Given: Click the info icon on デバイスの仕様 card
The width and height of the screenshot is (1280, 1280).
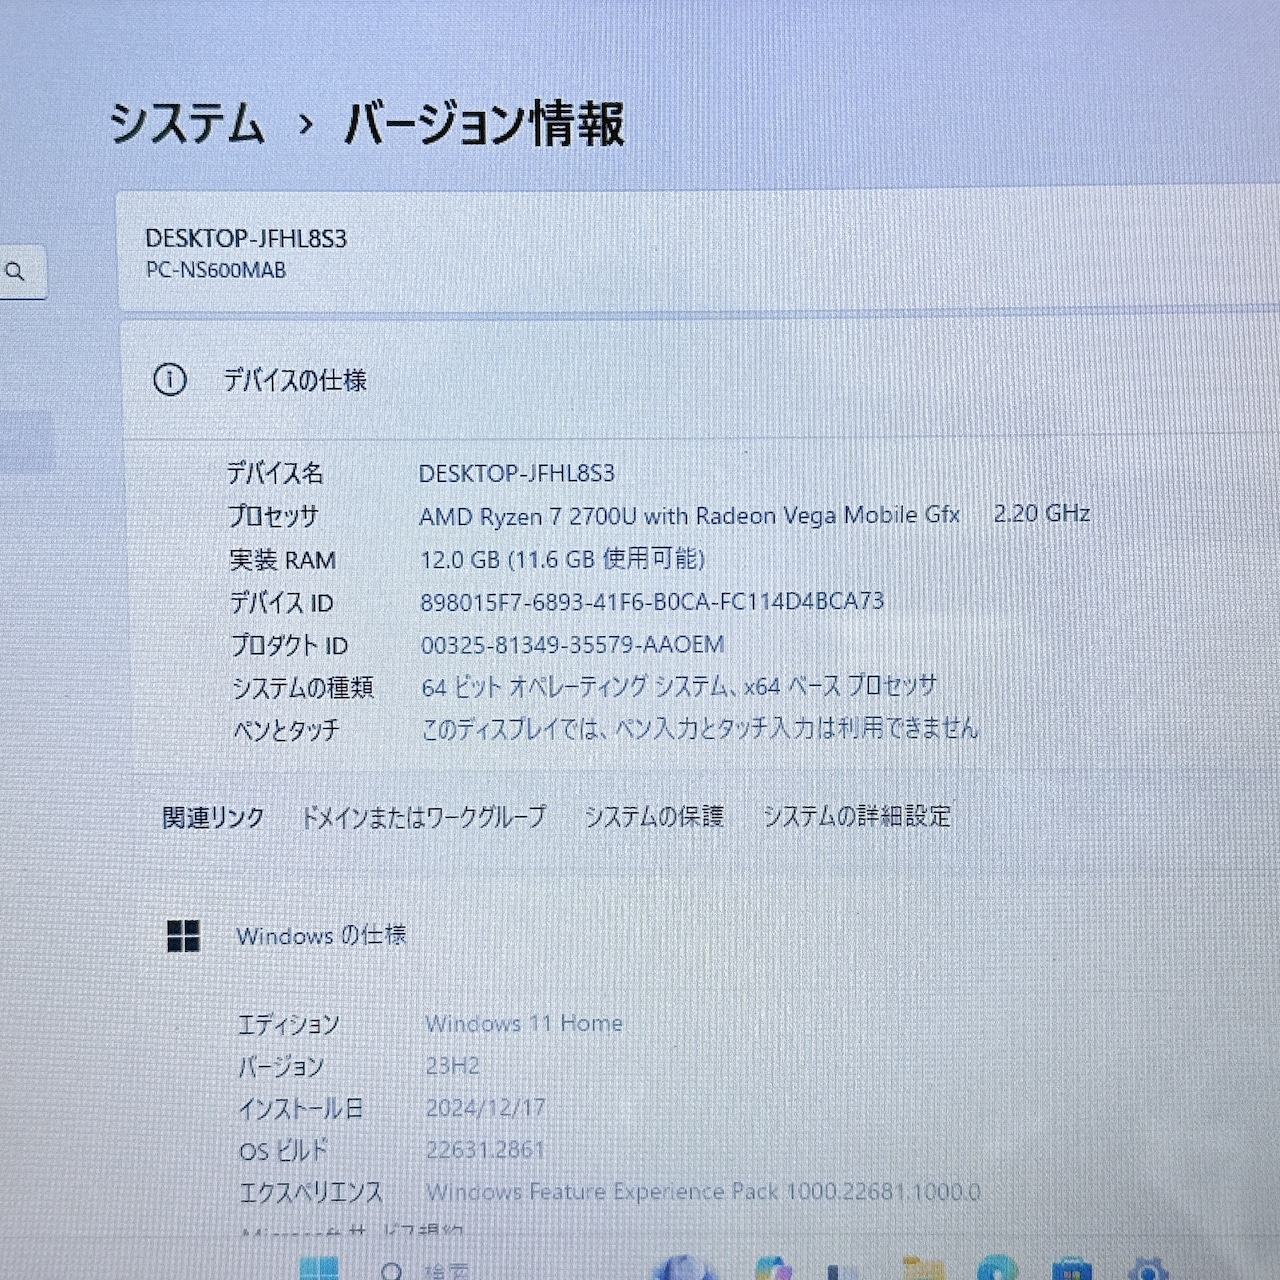Looking at the screenshot, I should coord(172,380).
